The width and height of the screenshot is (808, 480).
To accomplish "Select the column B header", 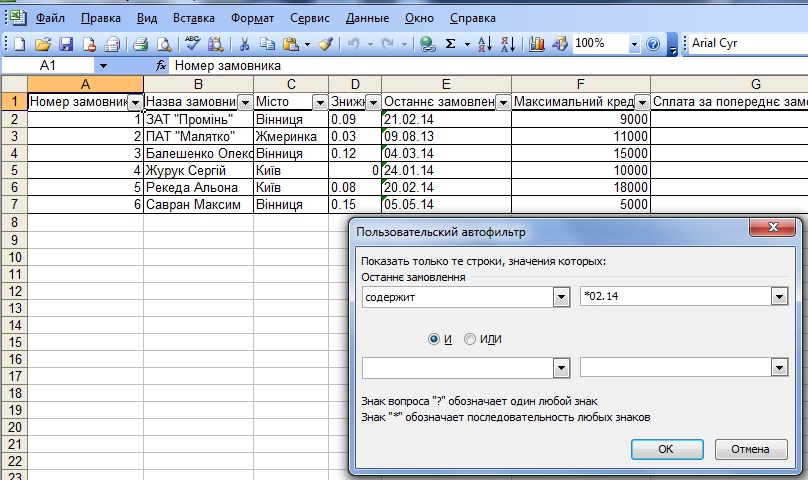I will pos(198,84).
